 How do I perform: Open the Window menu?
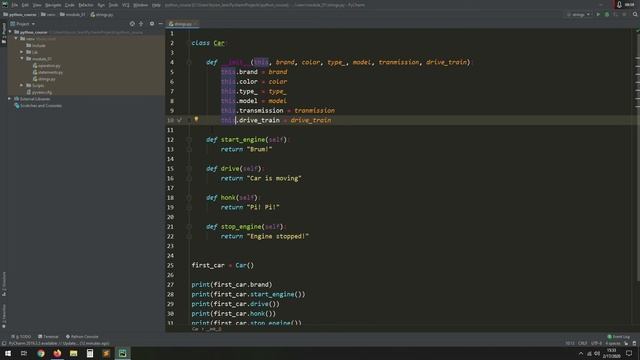pyautogui.click(x=141, y=5)
